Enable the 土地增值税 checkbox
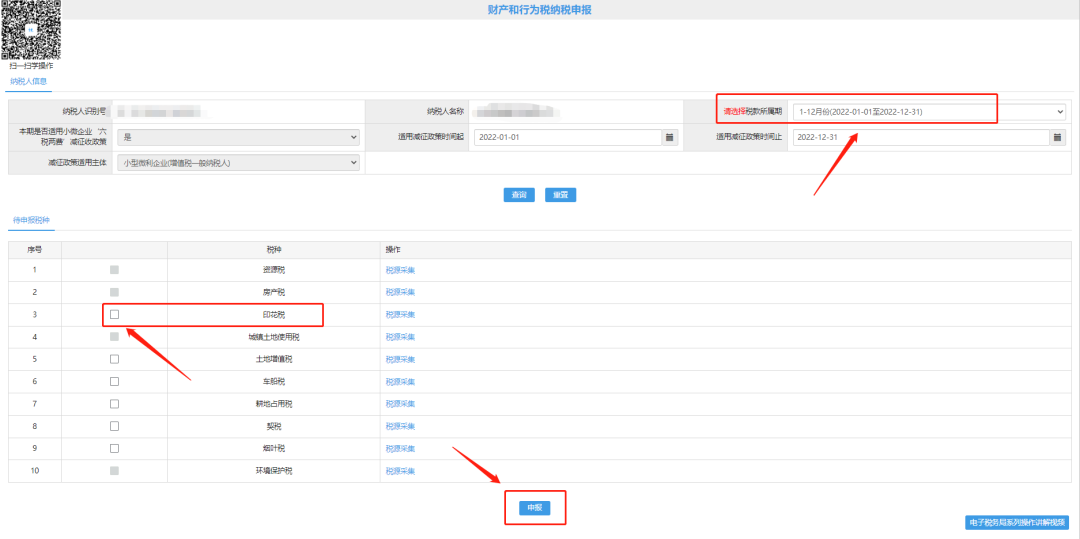The image size is (1080, 539). (x=114, y=359)
